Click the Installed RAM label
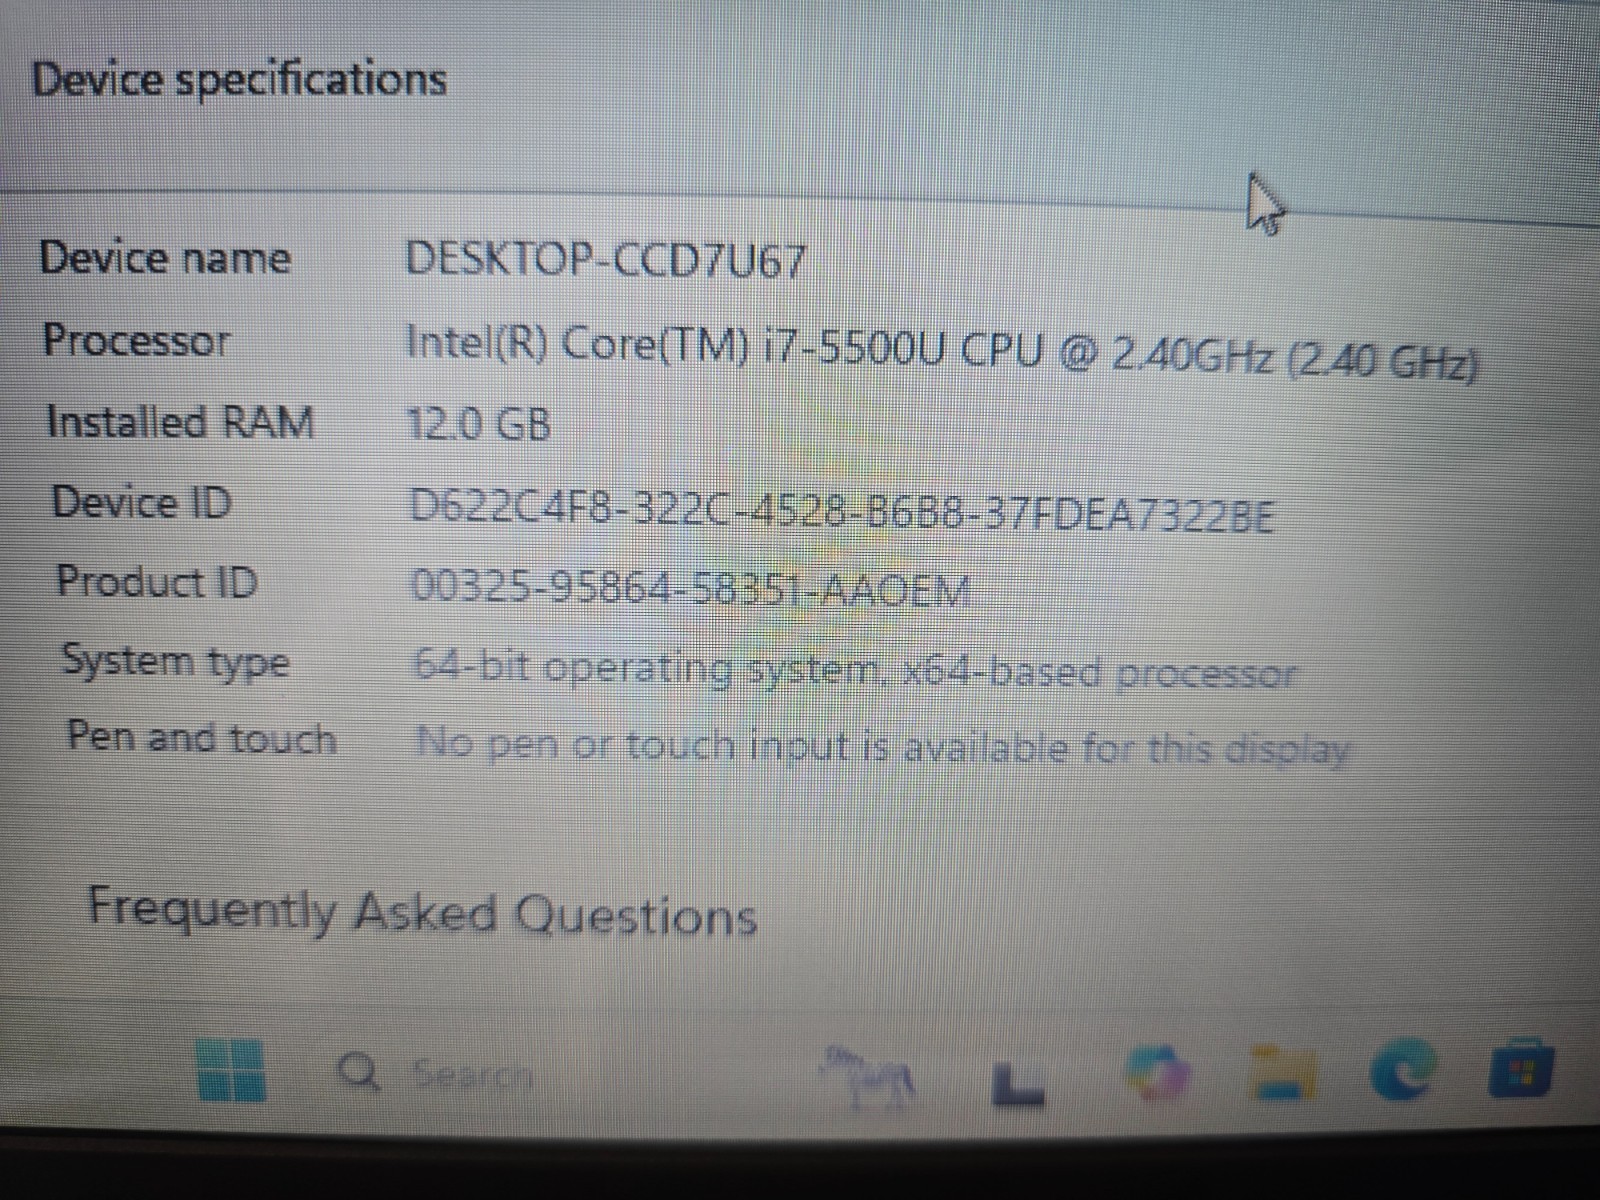The image size is (1600, 1200). [181, 421]
